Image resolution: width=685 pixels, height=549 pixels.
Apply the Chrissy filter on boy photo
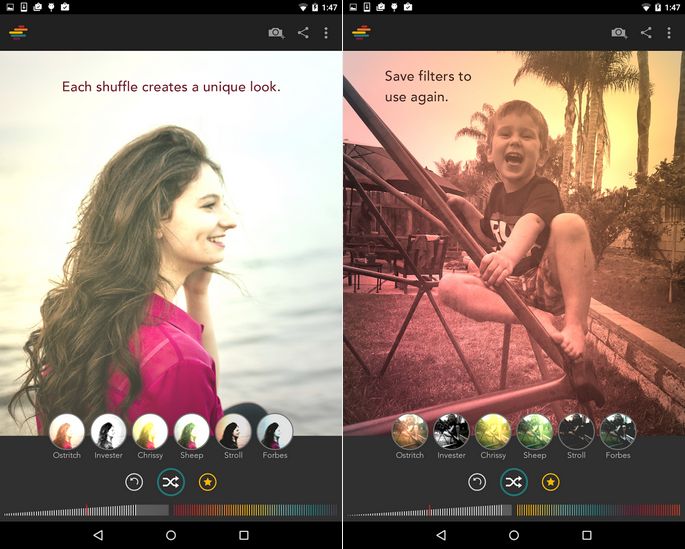(x=493, y=432)
